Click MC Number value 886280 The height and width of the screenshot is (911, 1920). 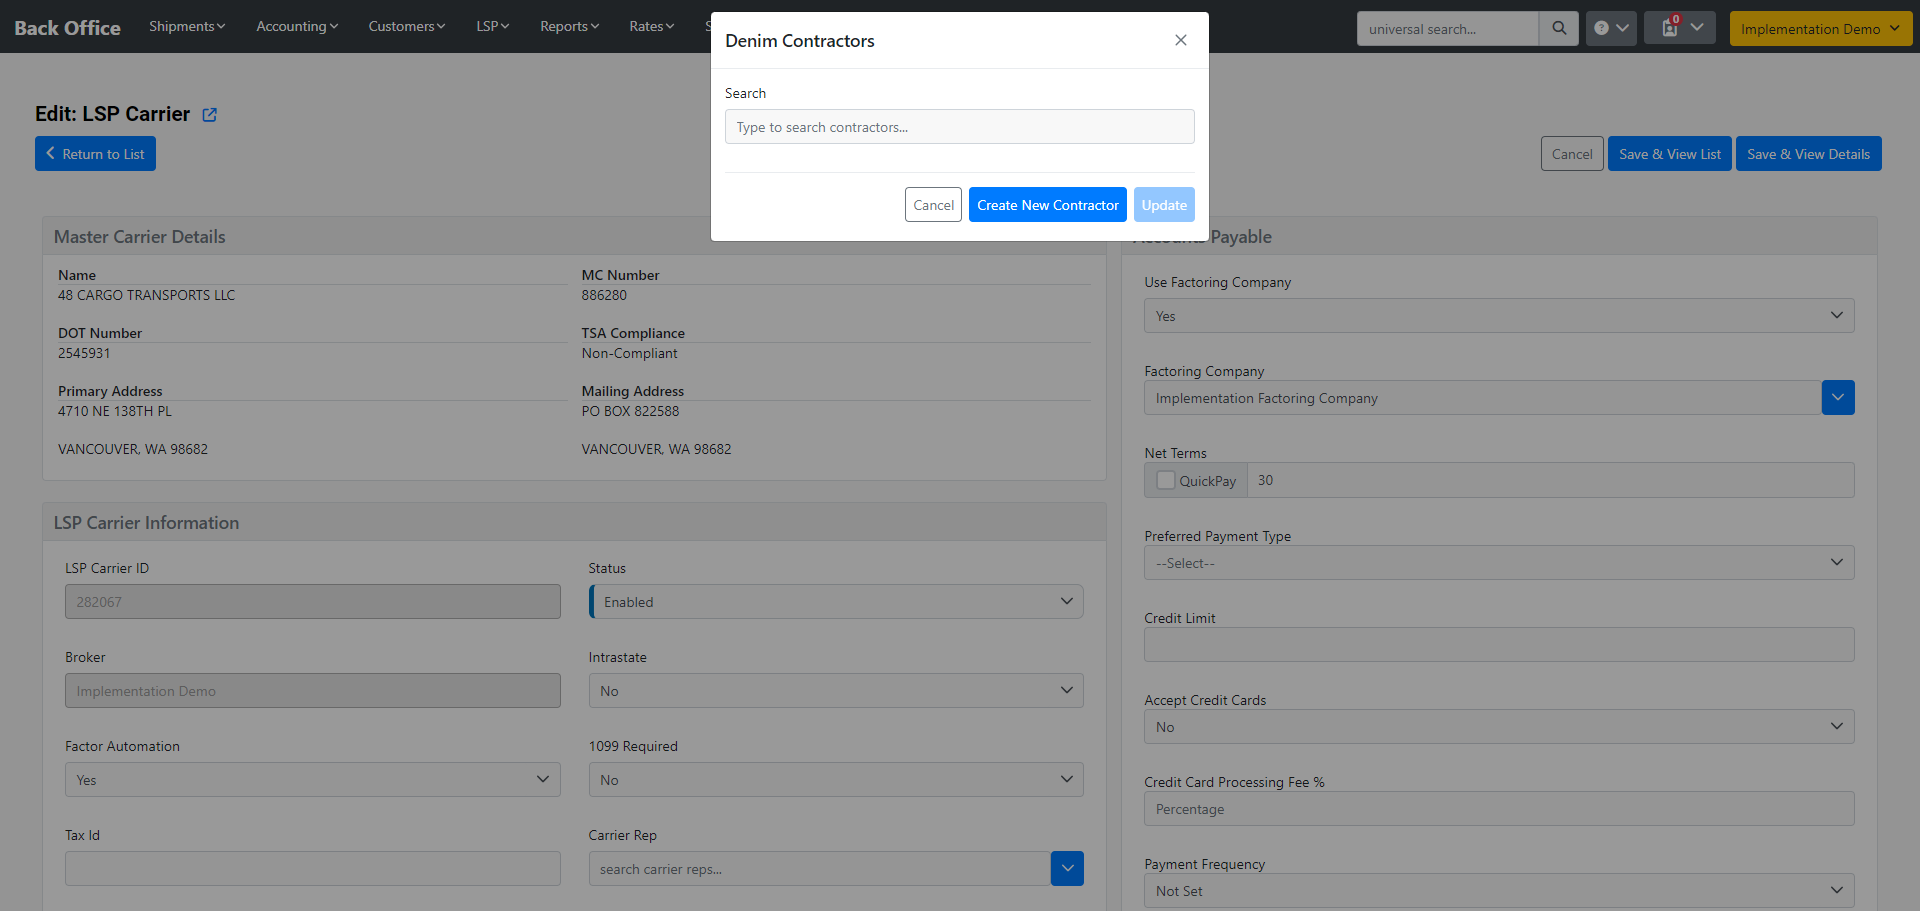click(604, 295)
